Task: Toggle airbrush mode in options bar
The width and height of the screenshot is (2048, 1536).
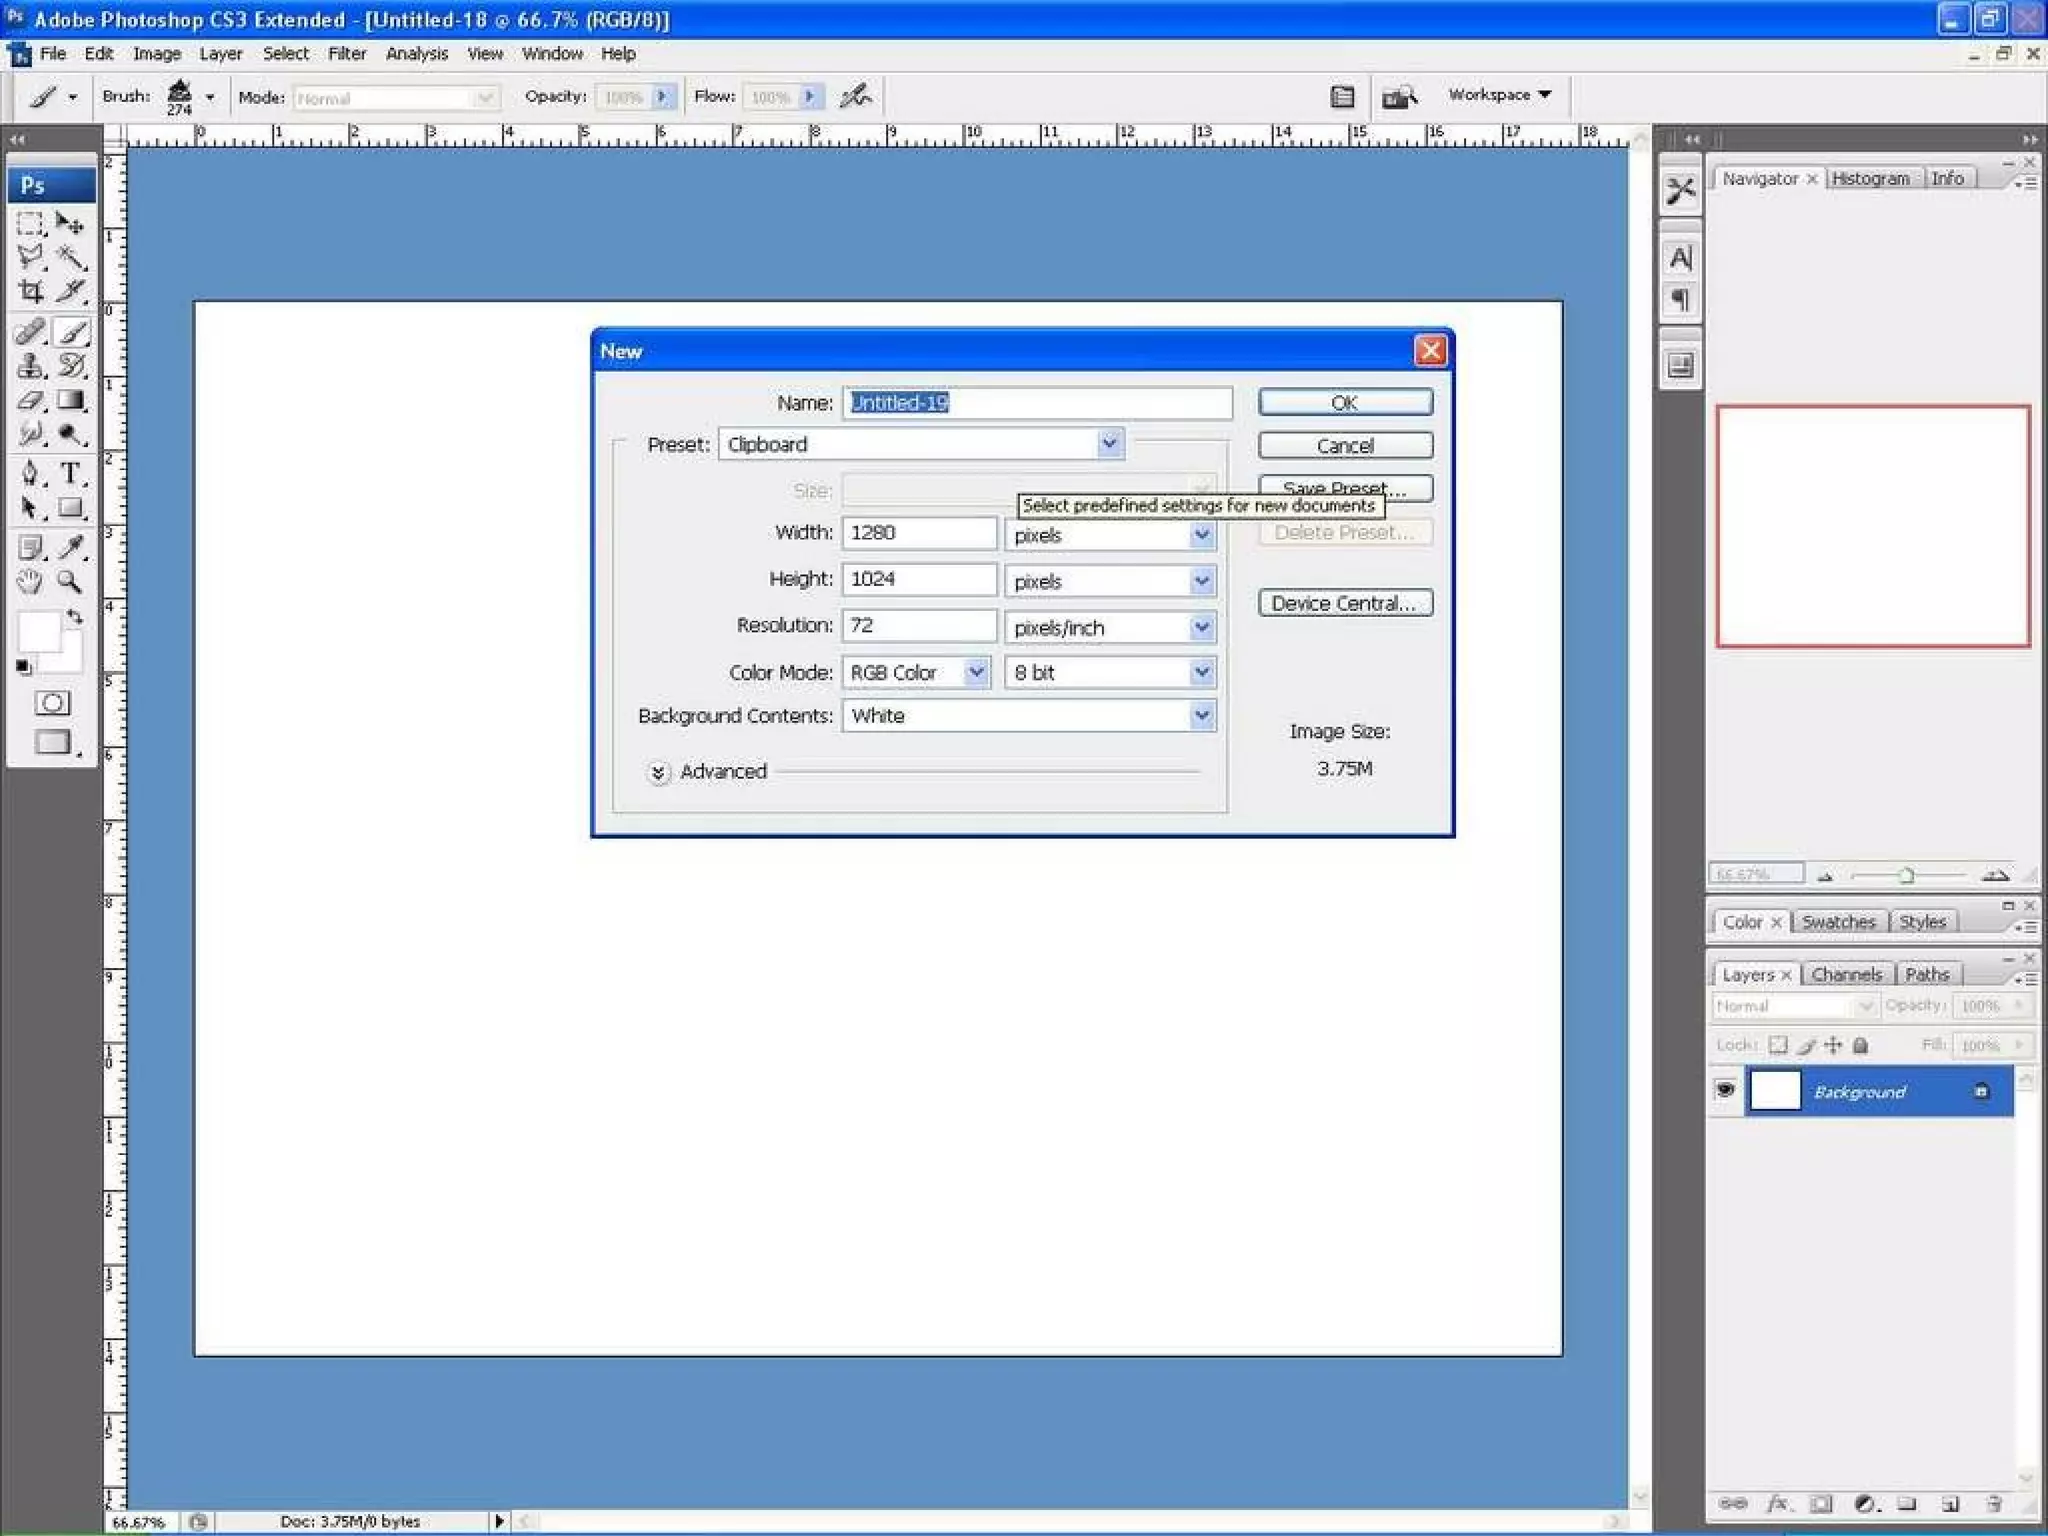Action: (855, 97)
